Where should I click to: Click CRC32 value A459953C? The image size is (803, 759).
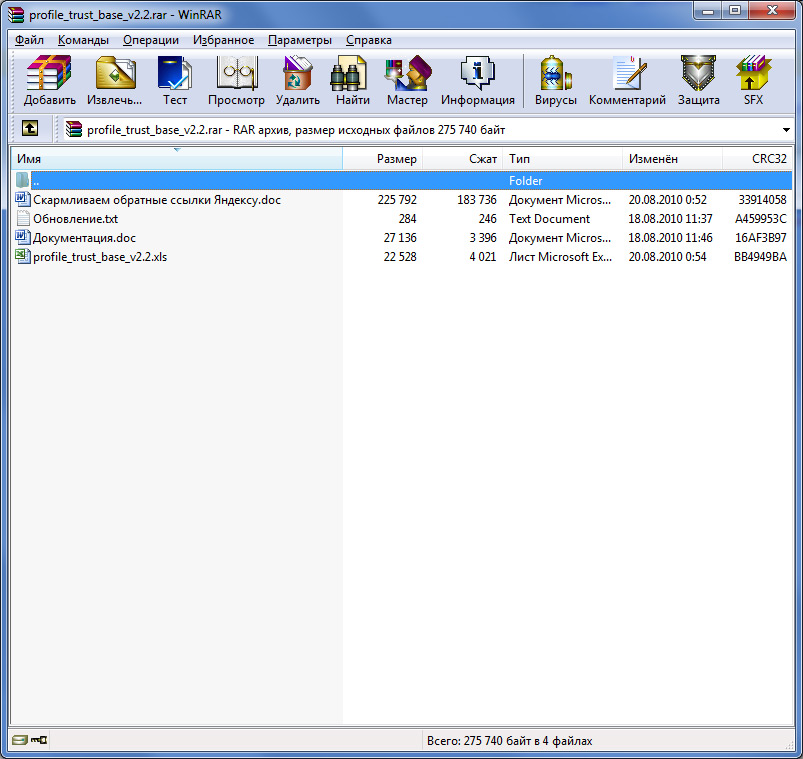[x=760, y=219]
